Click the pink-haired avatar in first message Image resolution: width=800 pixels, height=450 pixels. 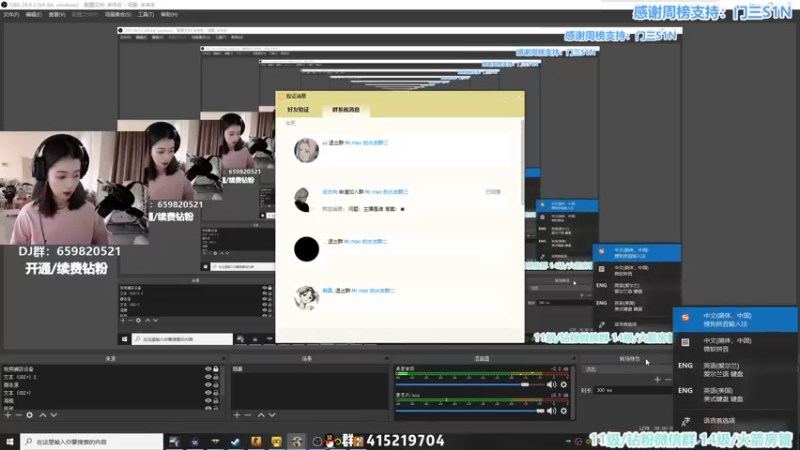click(x=306, y=150)
